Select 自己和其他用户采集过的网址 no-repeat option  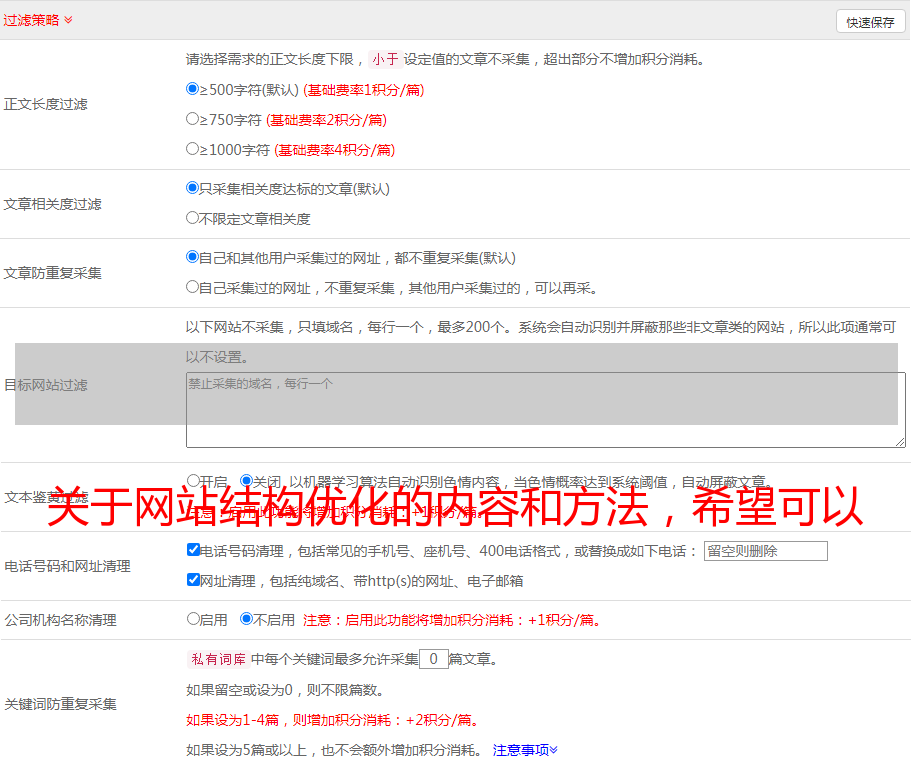click(x=193, y=257)
